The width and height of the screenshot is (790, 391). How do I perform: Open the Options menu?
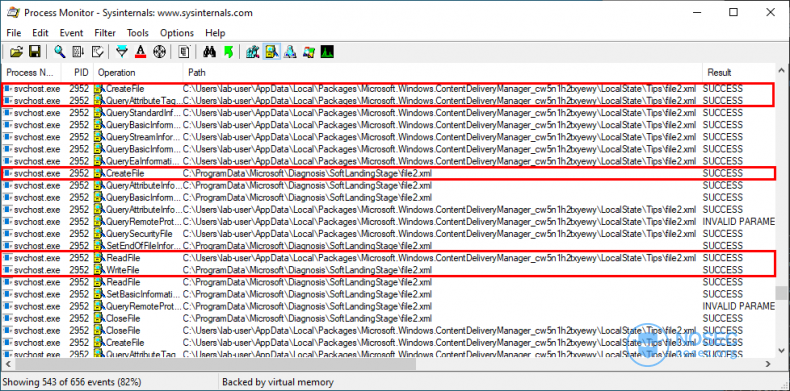click(x=177, y=33)
